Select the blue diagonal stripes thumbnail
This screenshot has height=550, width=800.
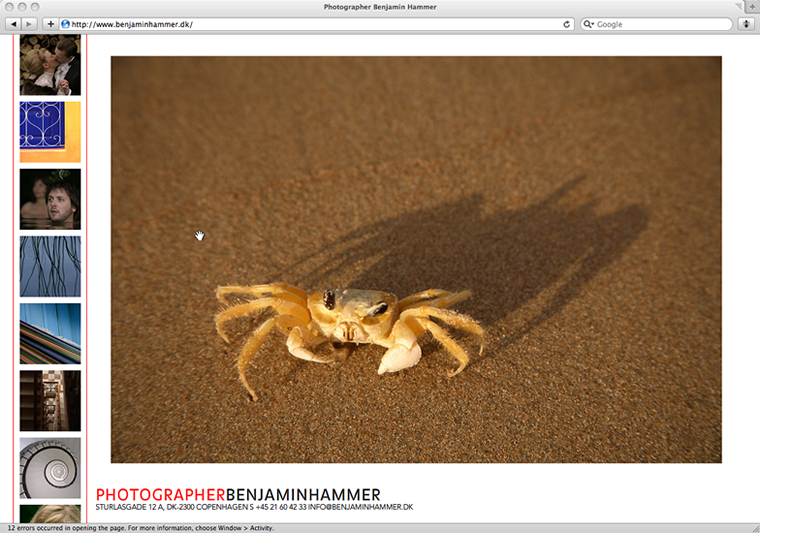pos(50,333)
